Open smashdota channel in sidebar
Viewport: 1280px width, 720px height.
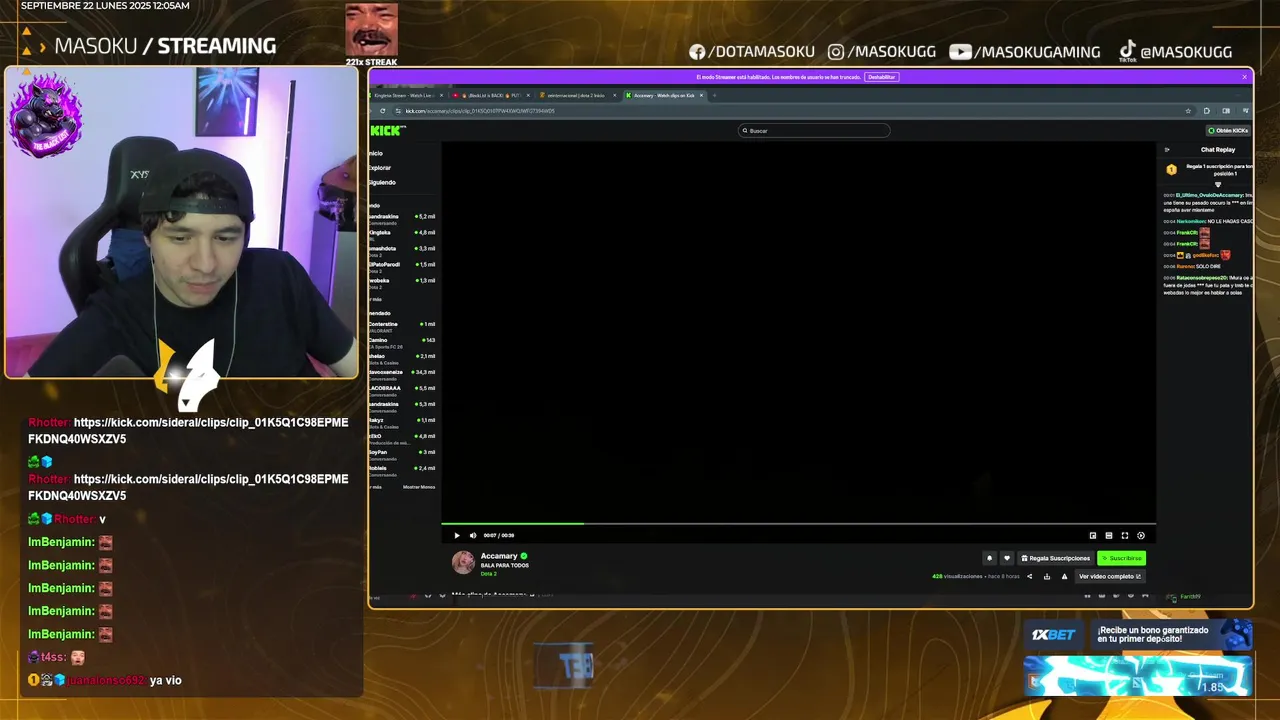(x=402, y=250)
